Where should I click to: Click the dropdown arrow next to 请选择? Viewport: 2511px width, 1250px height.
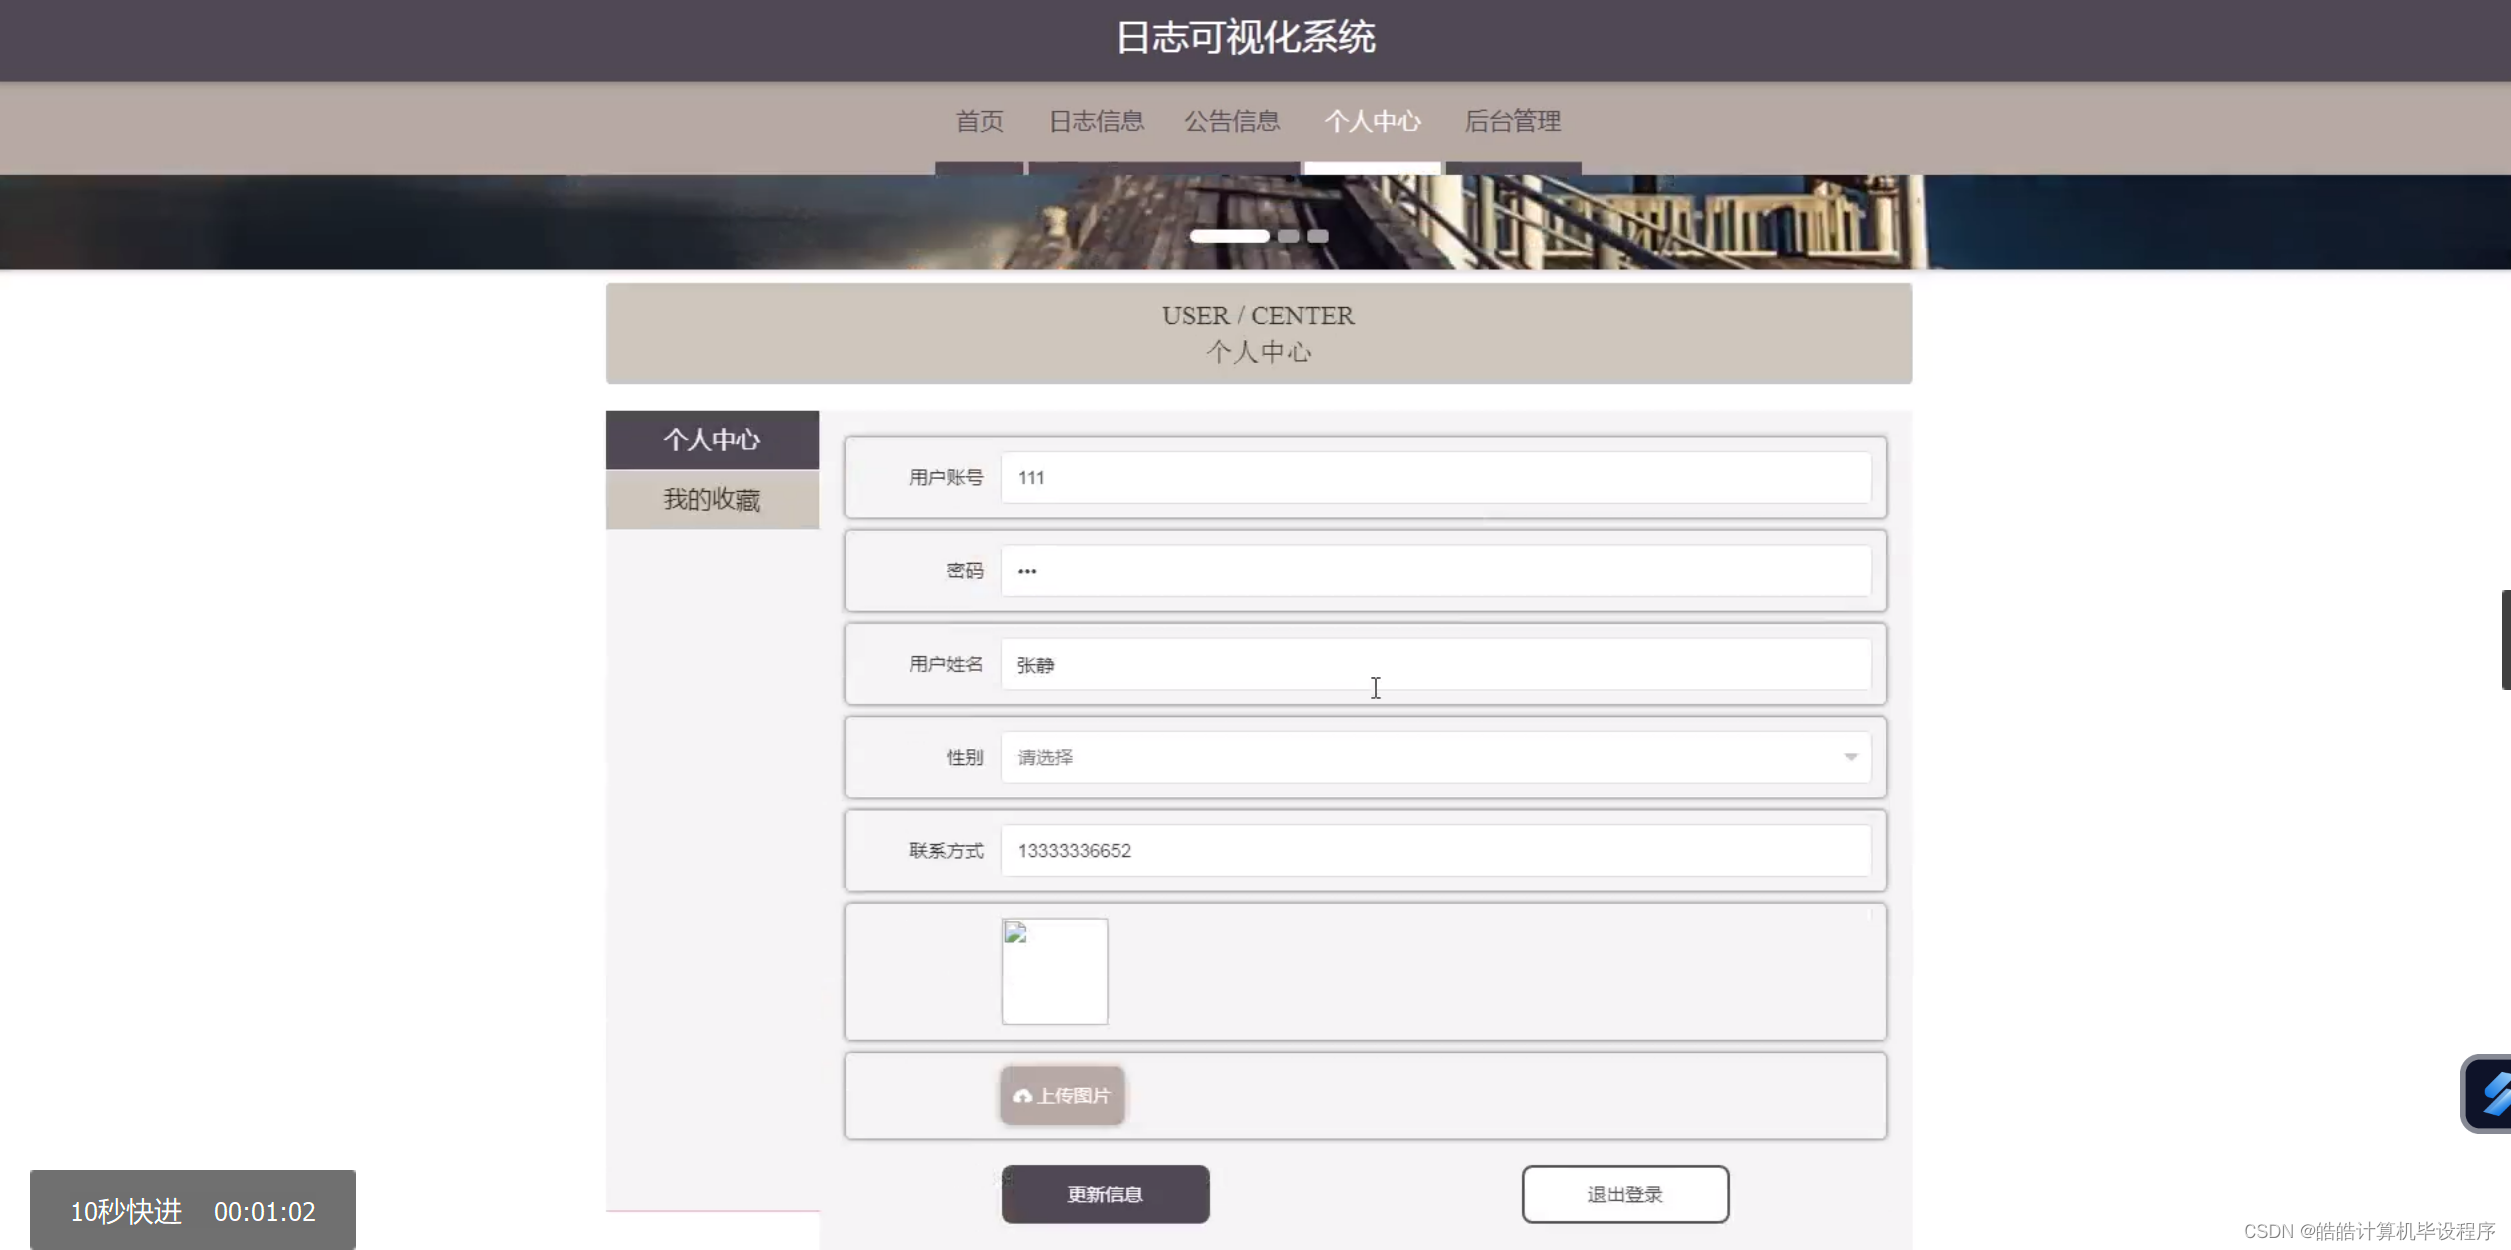tap(1849, 757)
